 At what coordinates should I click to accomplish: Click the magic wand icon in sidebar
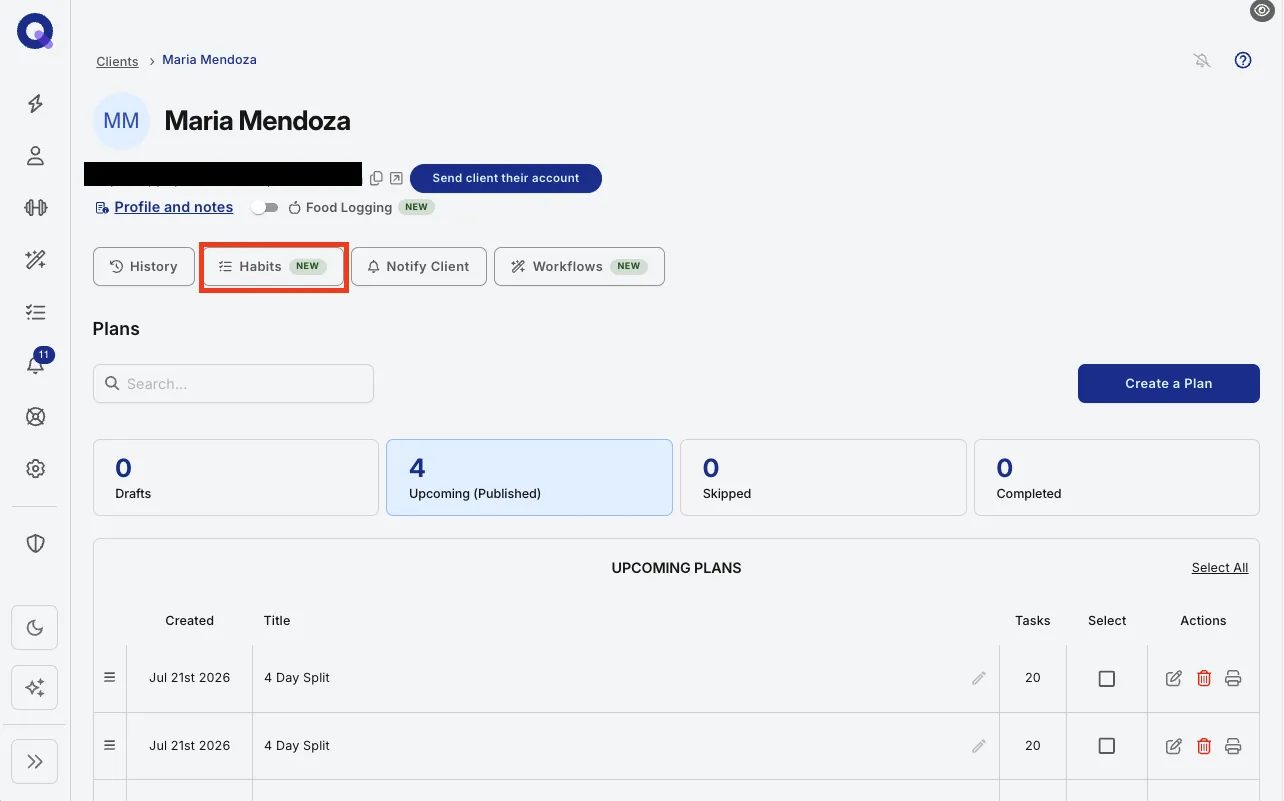[35, 260]
